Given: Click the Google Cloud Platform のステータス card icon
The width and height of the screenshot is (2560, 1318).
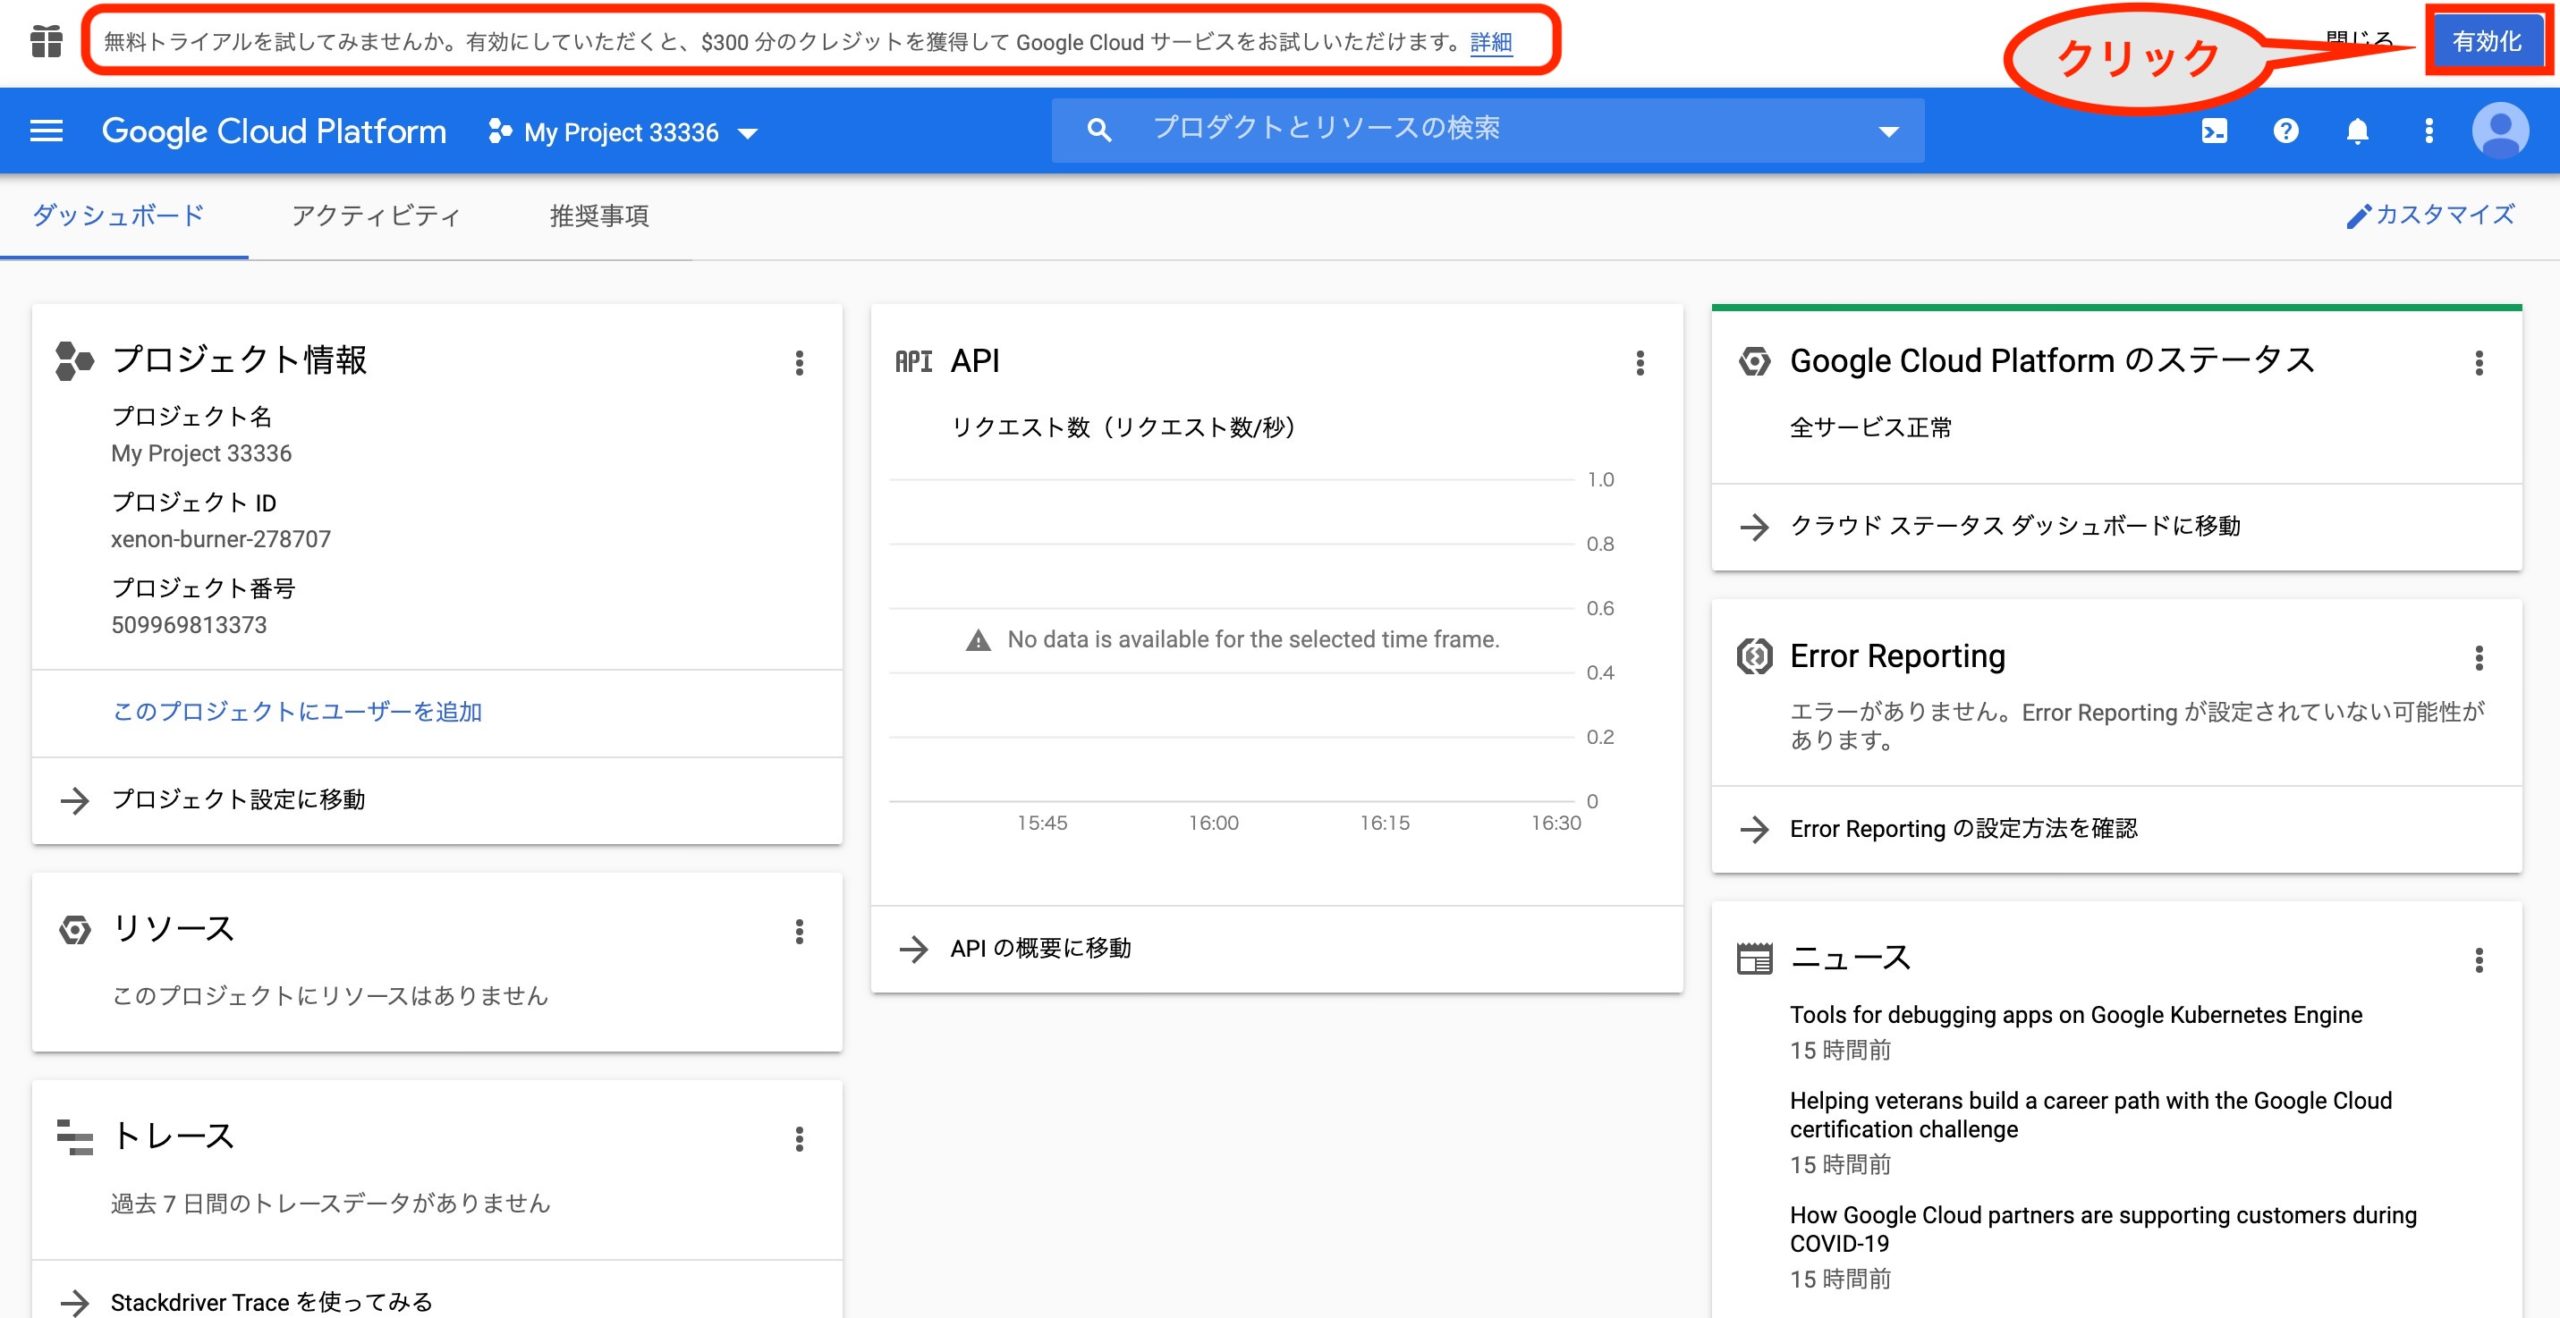Looking at the screenshot, I should [x=1754, y=361].
